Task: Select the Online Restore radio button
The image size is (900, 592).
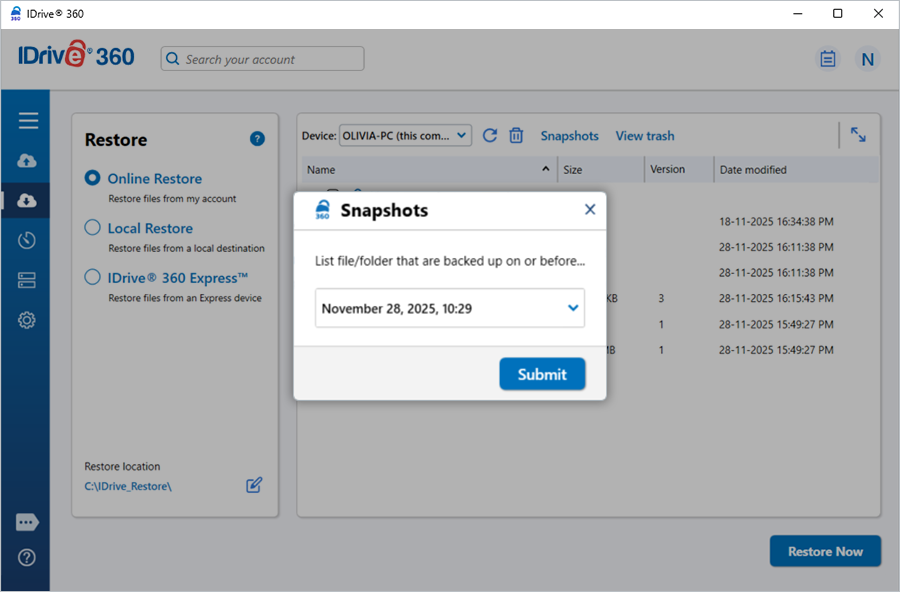Action: (93, 178)
